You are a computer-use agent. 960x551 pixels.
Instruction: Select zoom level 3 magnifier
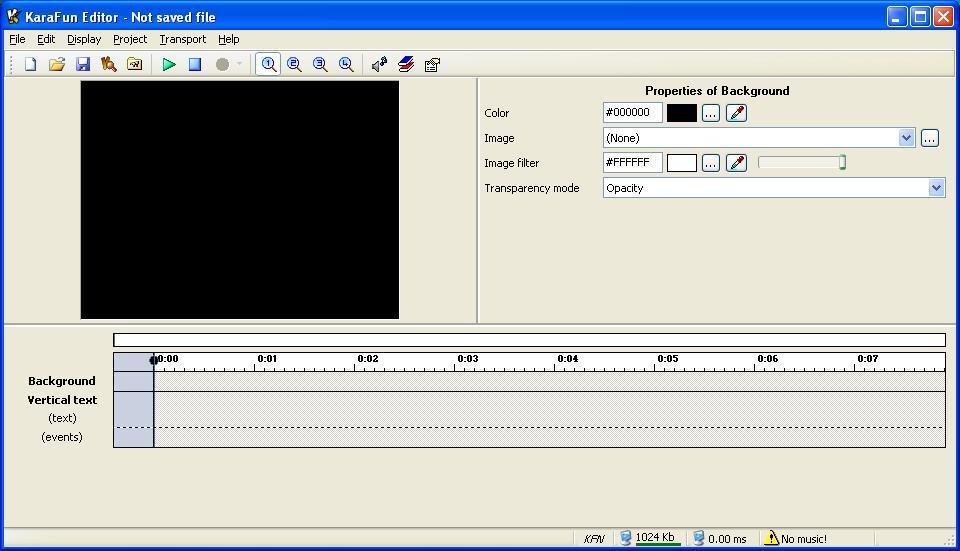320,64
